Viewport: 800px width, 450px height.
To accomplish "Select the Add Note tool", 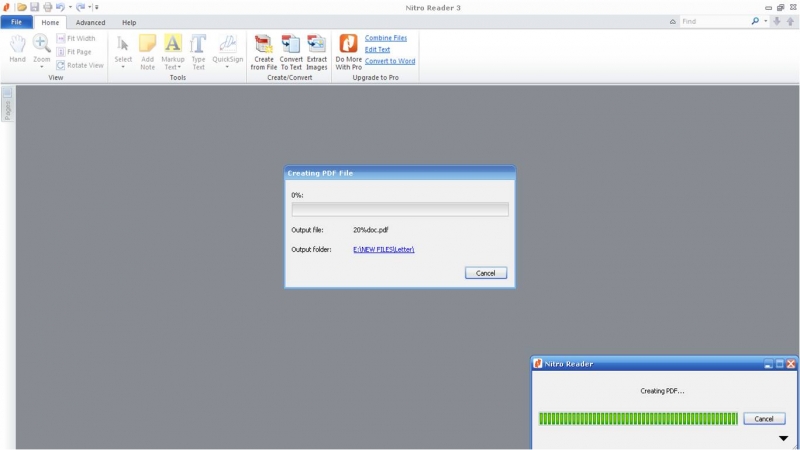I will 147,44.
